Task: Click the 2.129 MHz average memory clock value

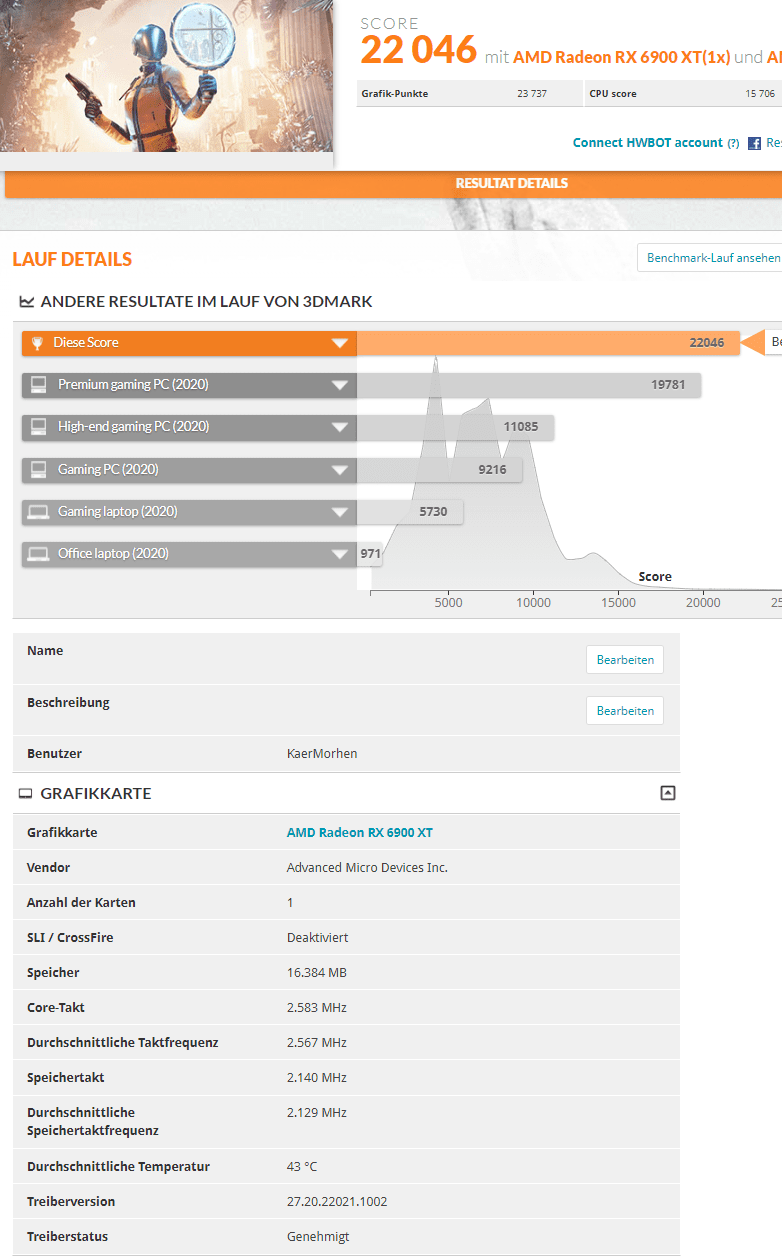Action: (316, 1113)
